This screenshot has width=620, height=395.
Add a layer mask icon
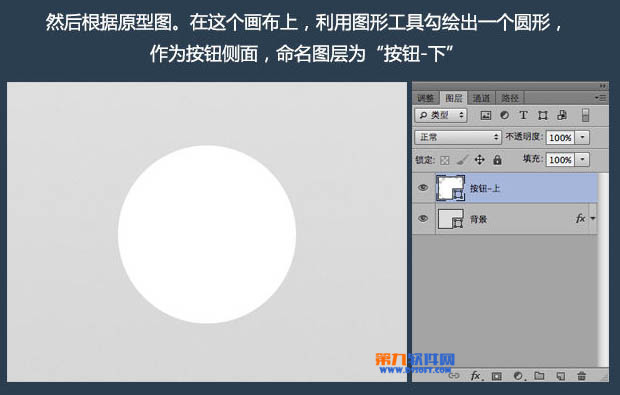(x=497, y=376)
